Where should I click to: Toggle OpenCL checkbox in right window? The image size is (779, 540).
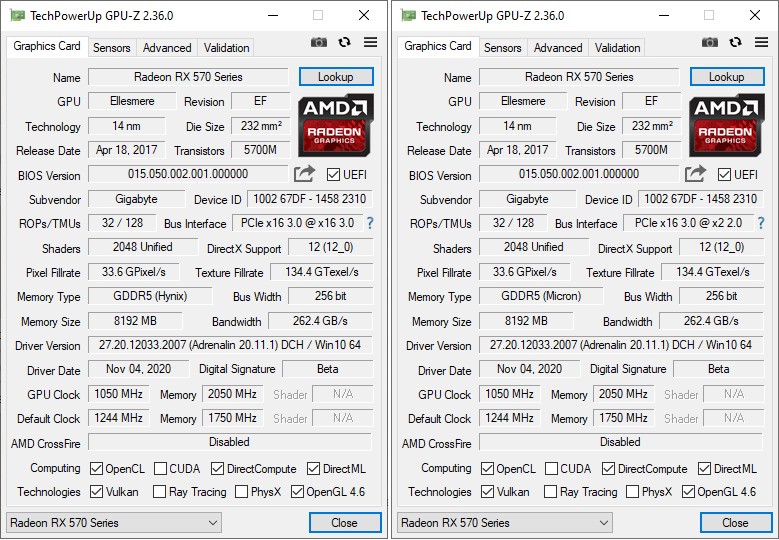click(487, 468)
